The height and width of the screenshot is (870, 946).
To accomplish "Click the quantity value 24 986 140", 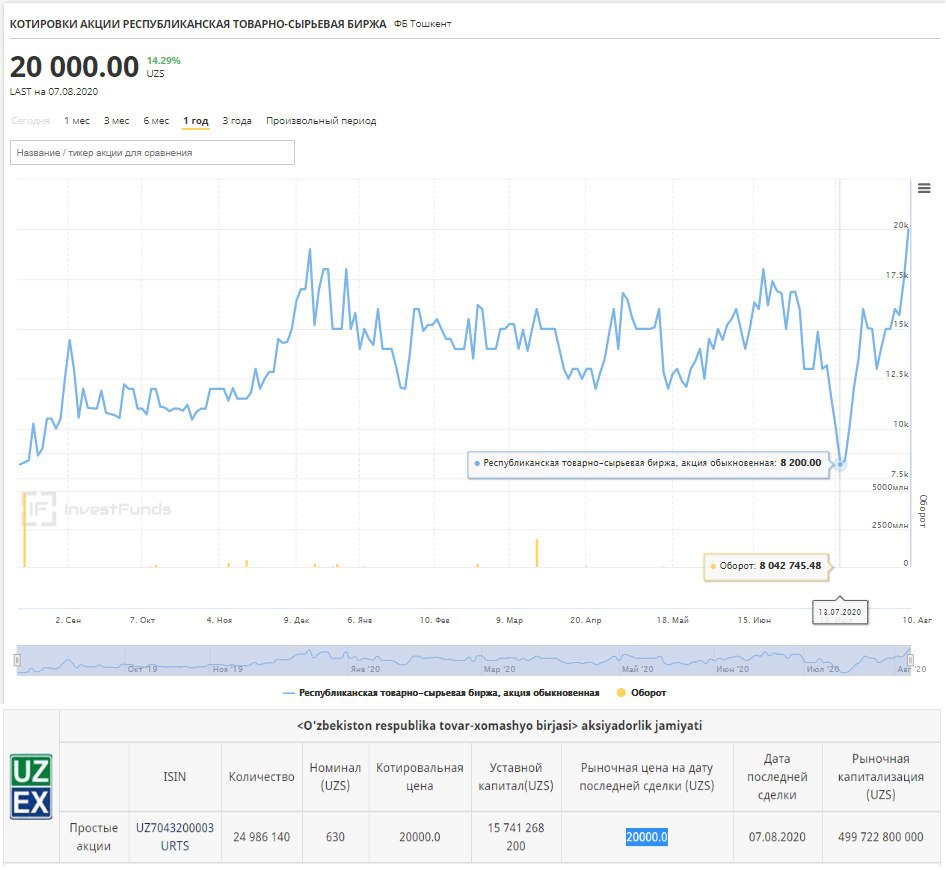I will pyautogui.click(x=261, y=837).
